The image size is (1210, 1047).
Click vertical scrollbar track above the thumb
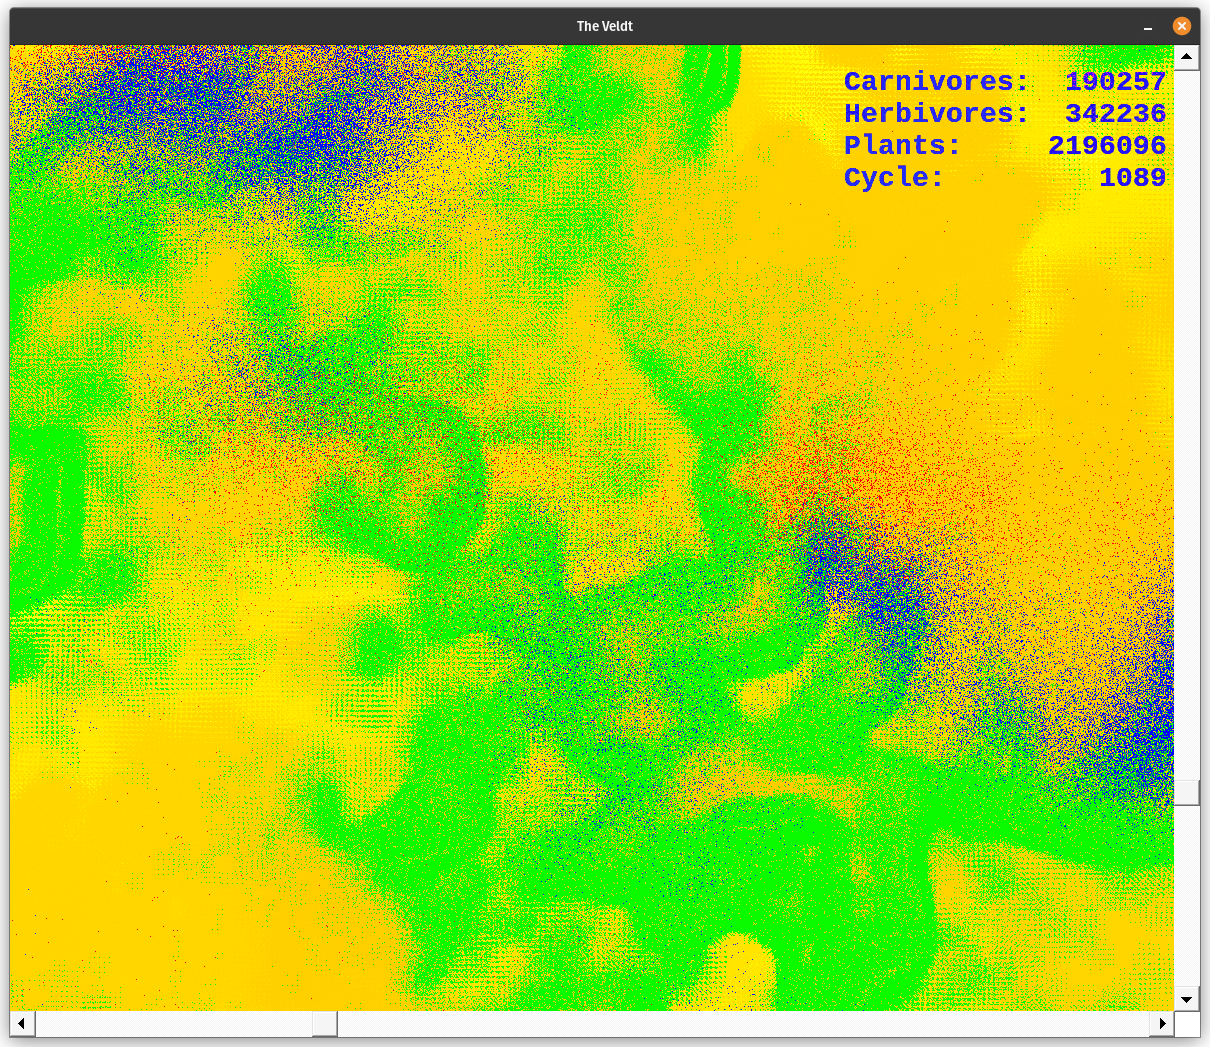pyautogui.click(x=1186, y=420)
